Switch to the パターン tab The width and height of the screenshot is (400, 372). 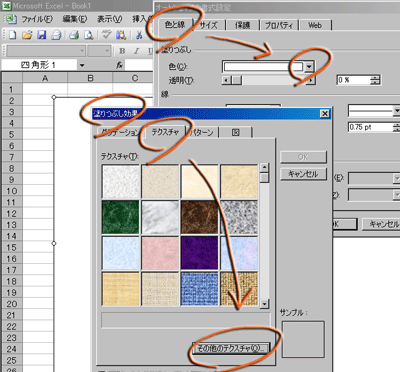pyautogui.click(x=202, y=133)
